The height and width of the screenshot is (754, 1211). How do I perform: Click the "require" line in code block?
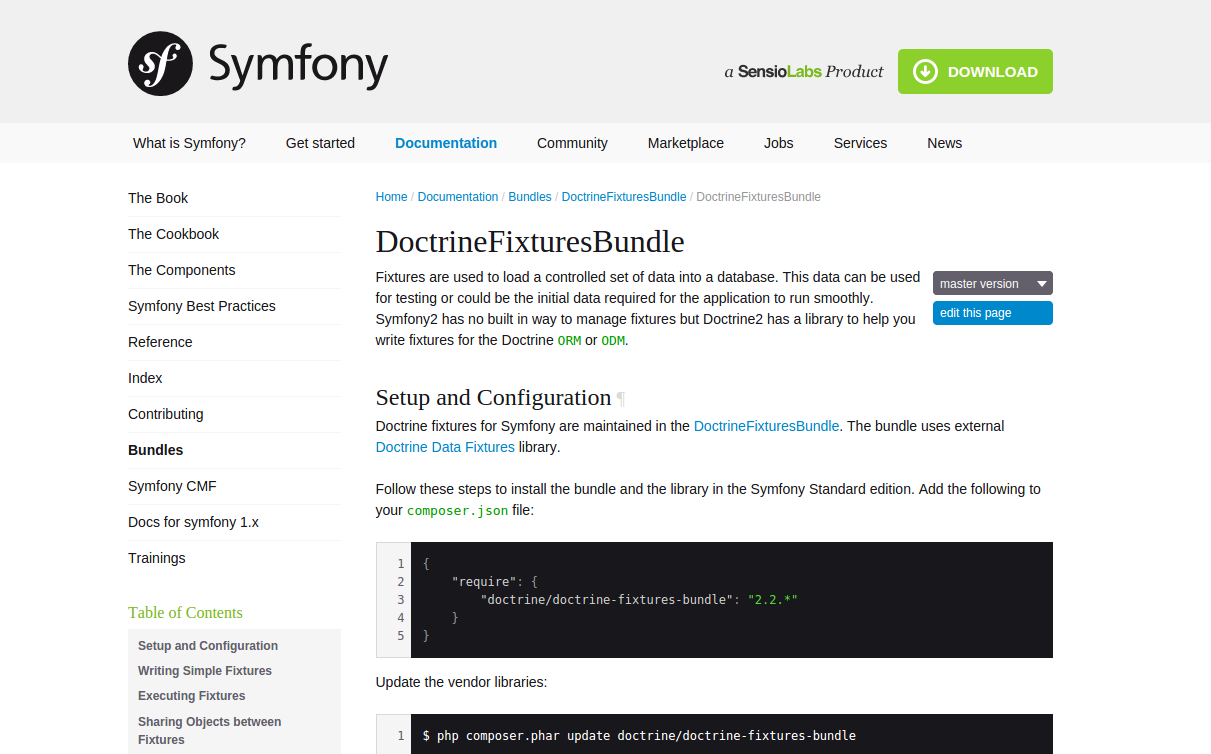tap(495, 581)
